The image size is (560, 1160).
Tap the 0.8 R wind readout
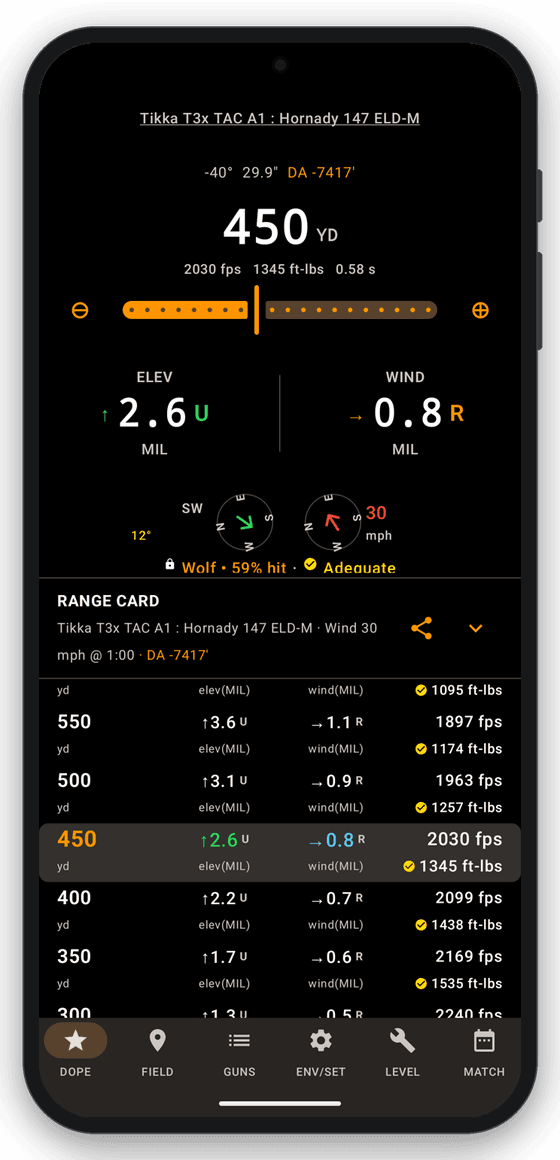pyautogui.click(x=405, y=413)
